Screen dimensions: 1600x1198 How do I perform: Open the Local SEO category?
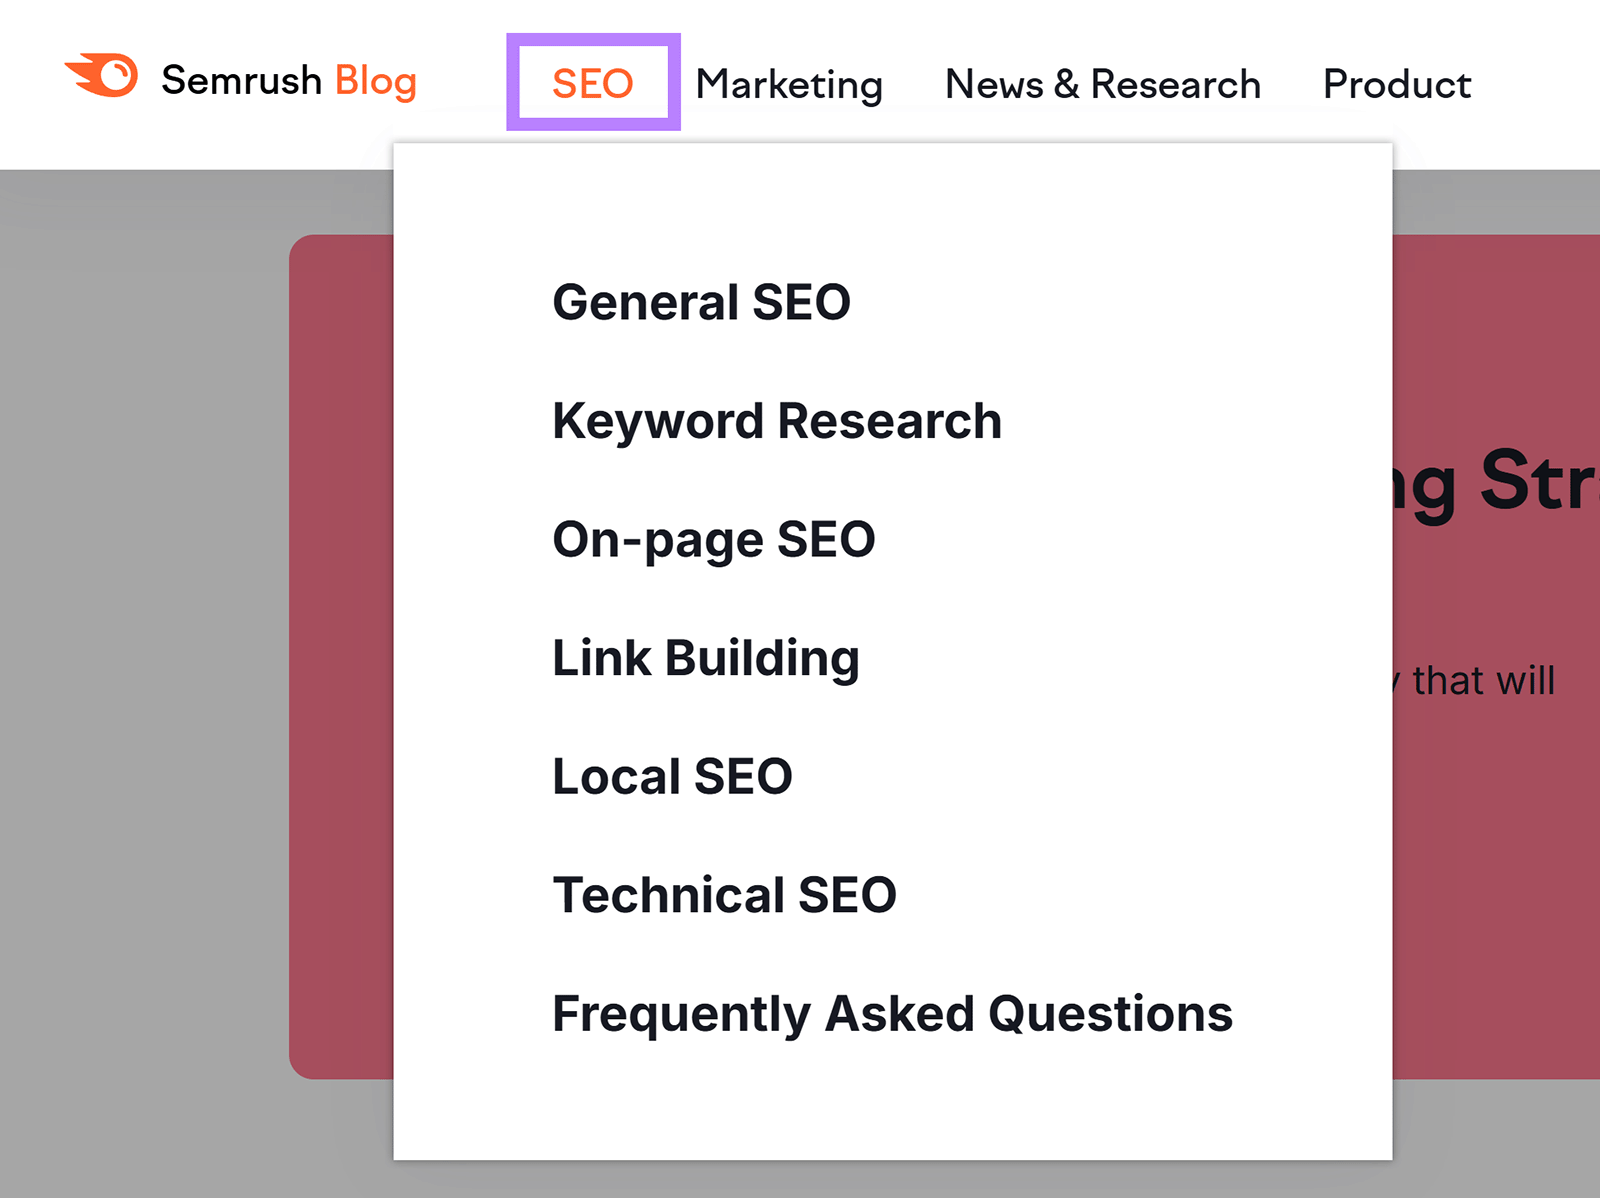pyautogui.click(x=671, y=776)
